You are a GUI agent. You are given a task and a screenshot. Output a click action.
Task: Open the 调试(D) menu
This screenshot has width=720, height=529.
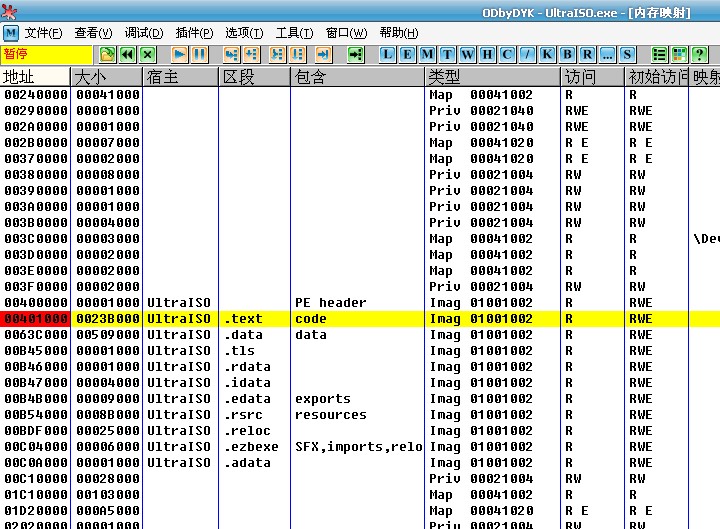[x=144, y=33]
